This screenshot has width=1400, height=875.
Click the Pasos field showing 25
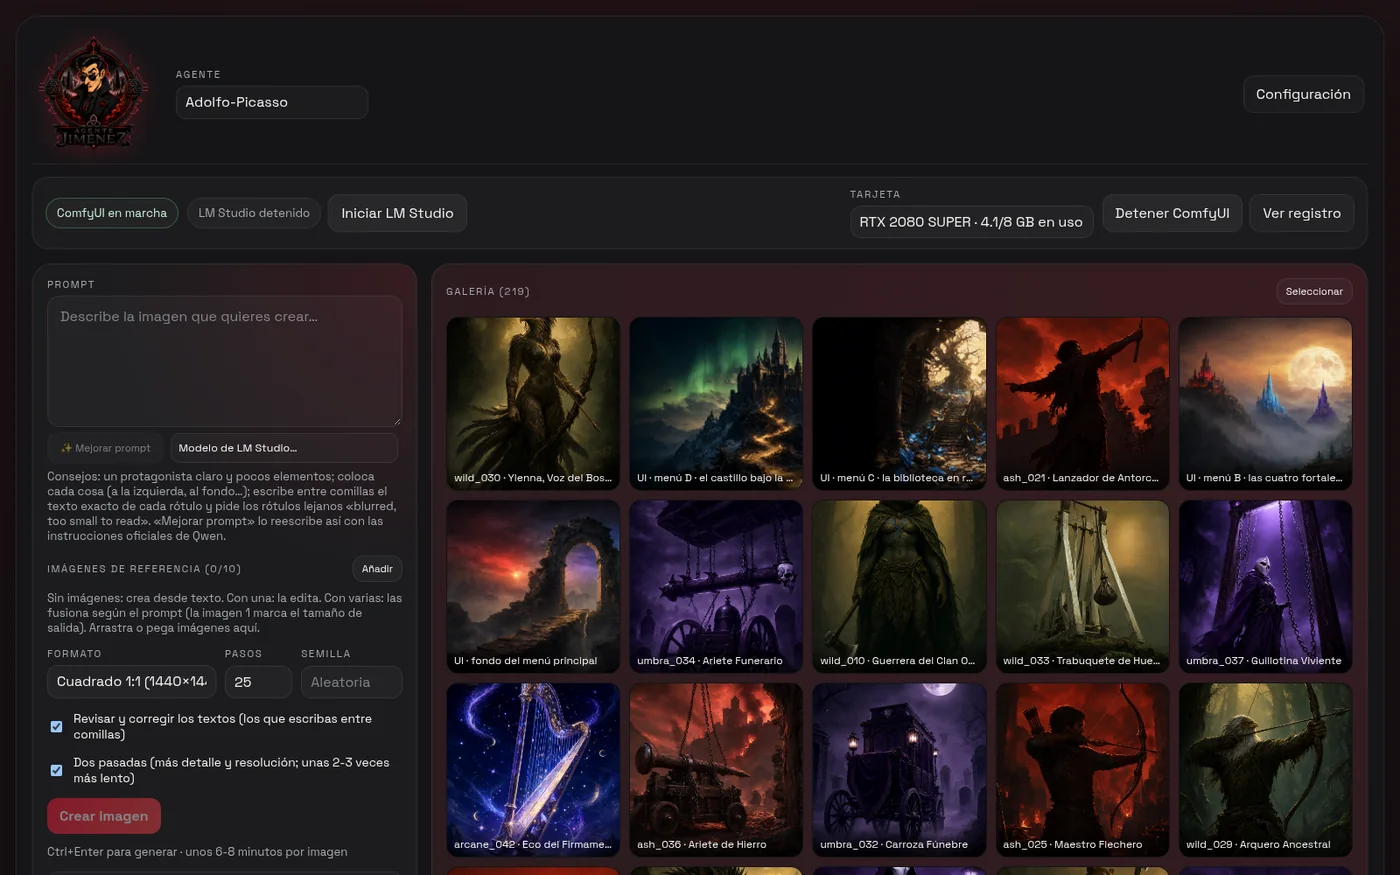tap(258, 682)
